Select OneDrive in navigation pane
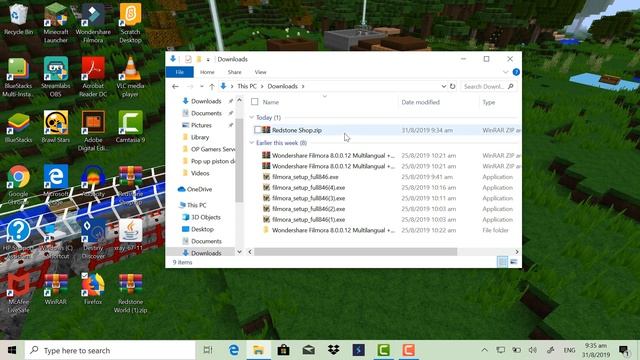 [x=199, y=189]
